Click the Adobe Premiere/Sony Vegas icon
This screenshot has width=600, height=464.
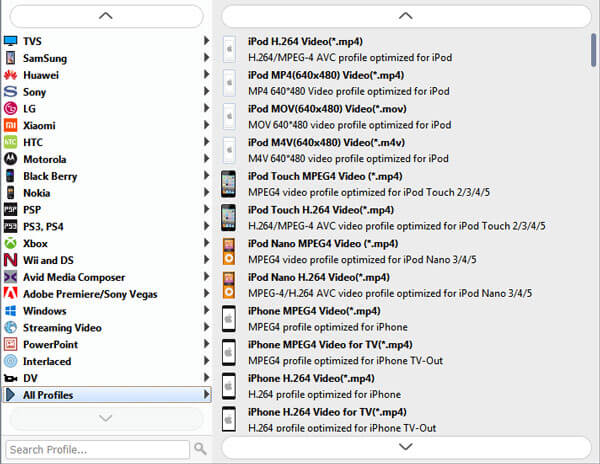tap(10, 293)
